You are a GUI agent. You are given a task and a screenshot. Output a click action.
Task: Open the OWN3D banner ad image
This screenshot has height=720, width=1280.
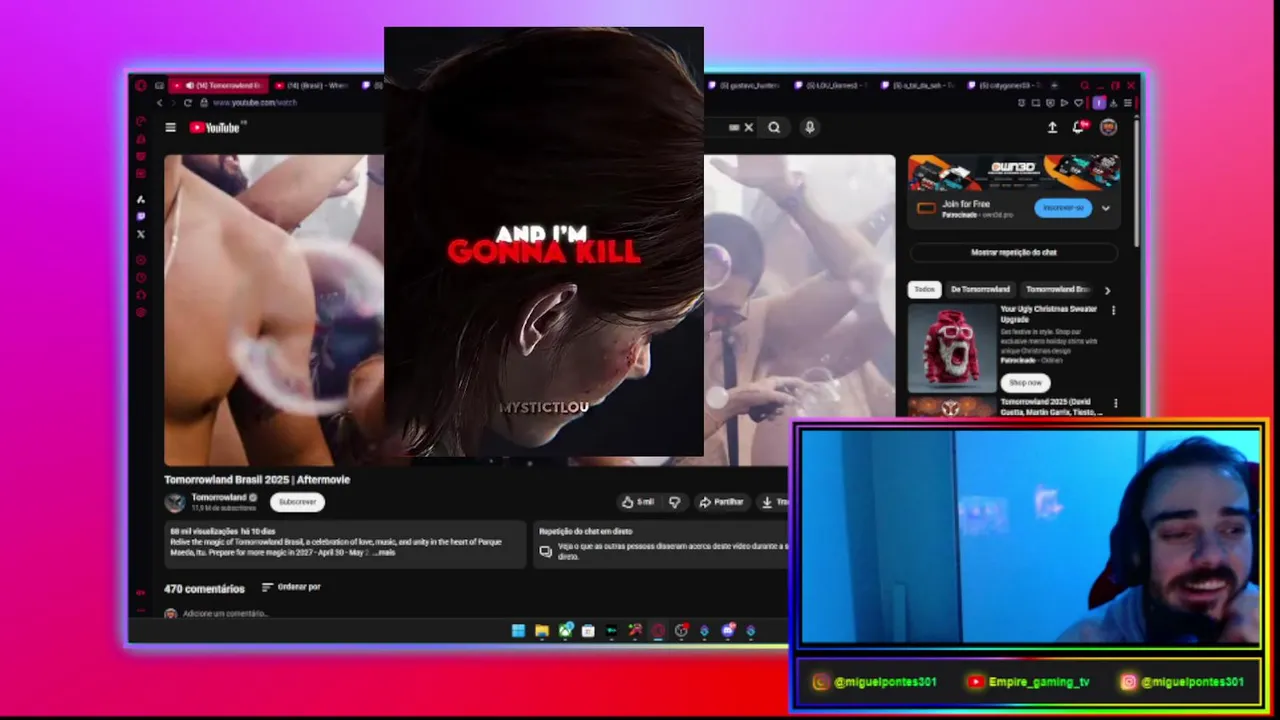click(x=1013, y=173)
